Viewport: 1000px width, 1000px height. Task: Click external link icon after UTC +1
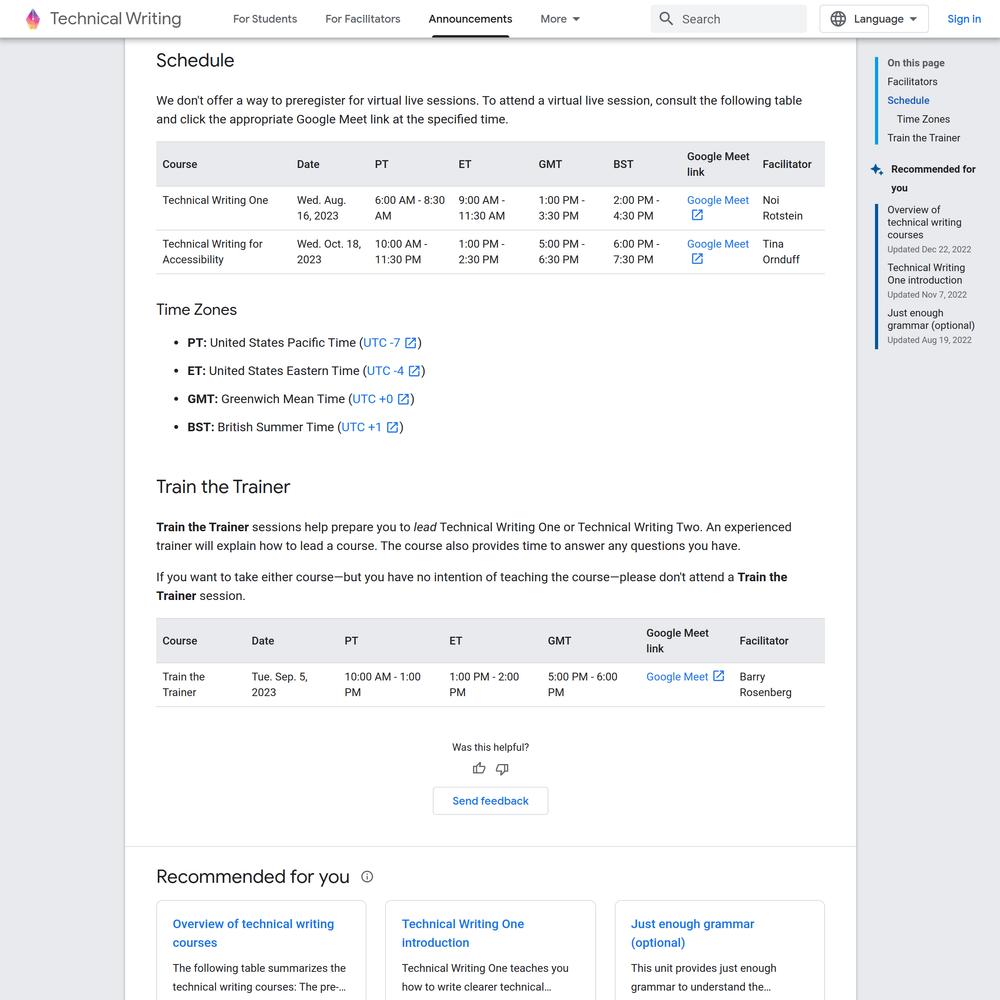[393, 427]
